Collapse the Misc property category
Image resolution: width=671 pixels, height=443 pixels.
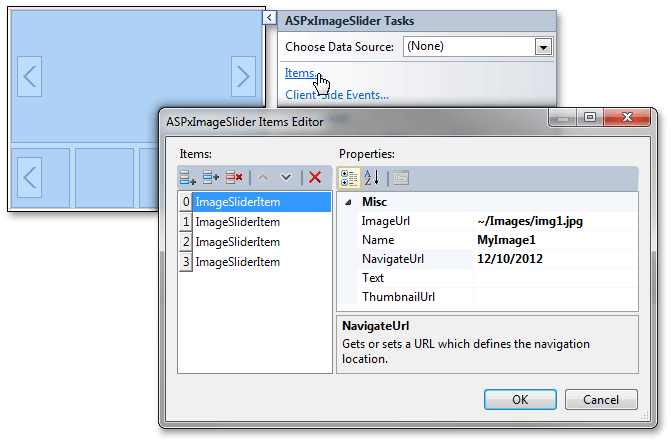(x=348, y=202)
